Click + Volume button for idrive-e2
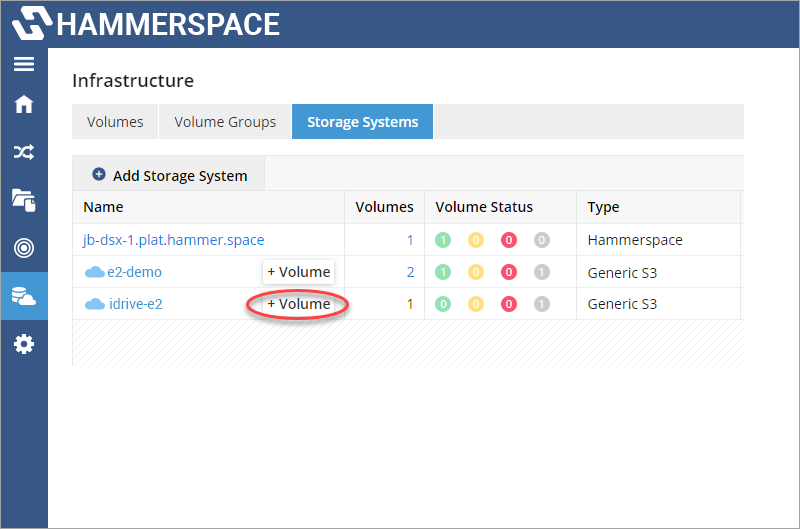800x529 pixels. (x=298, y=304)
